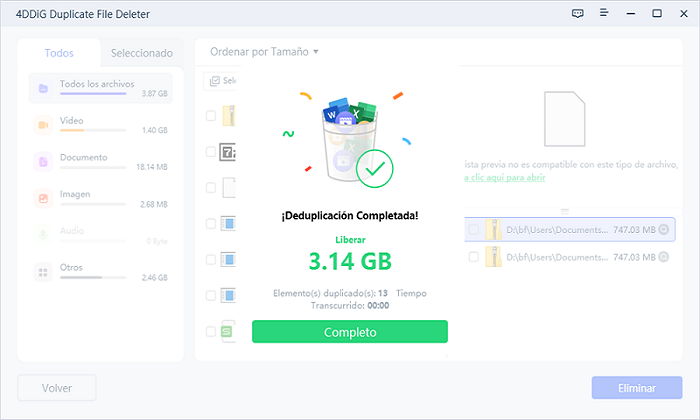Switch to the Todos tab

click(x=59, y=53)
